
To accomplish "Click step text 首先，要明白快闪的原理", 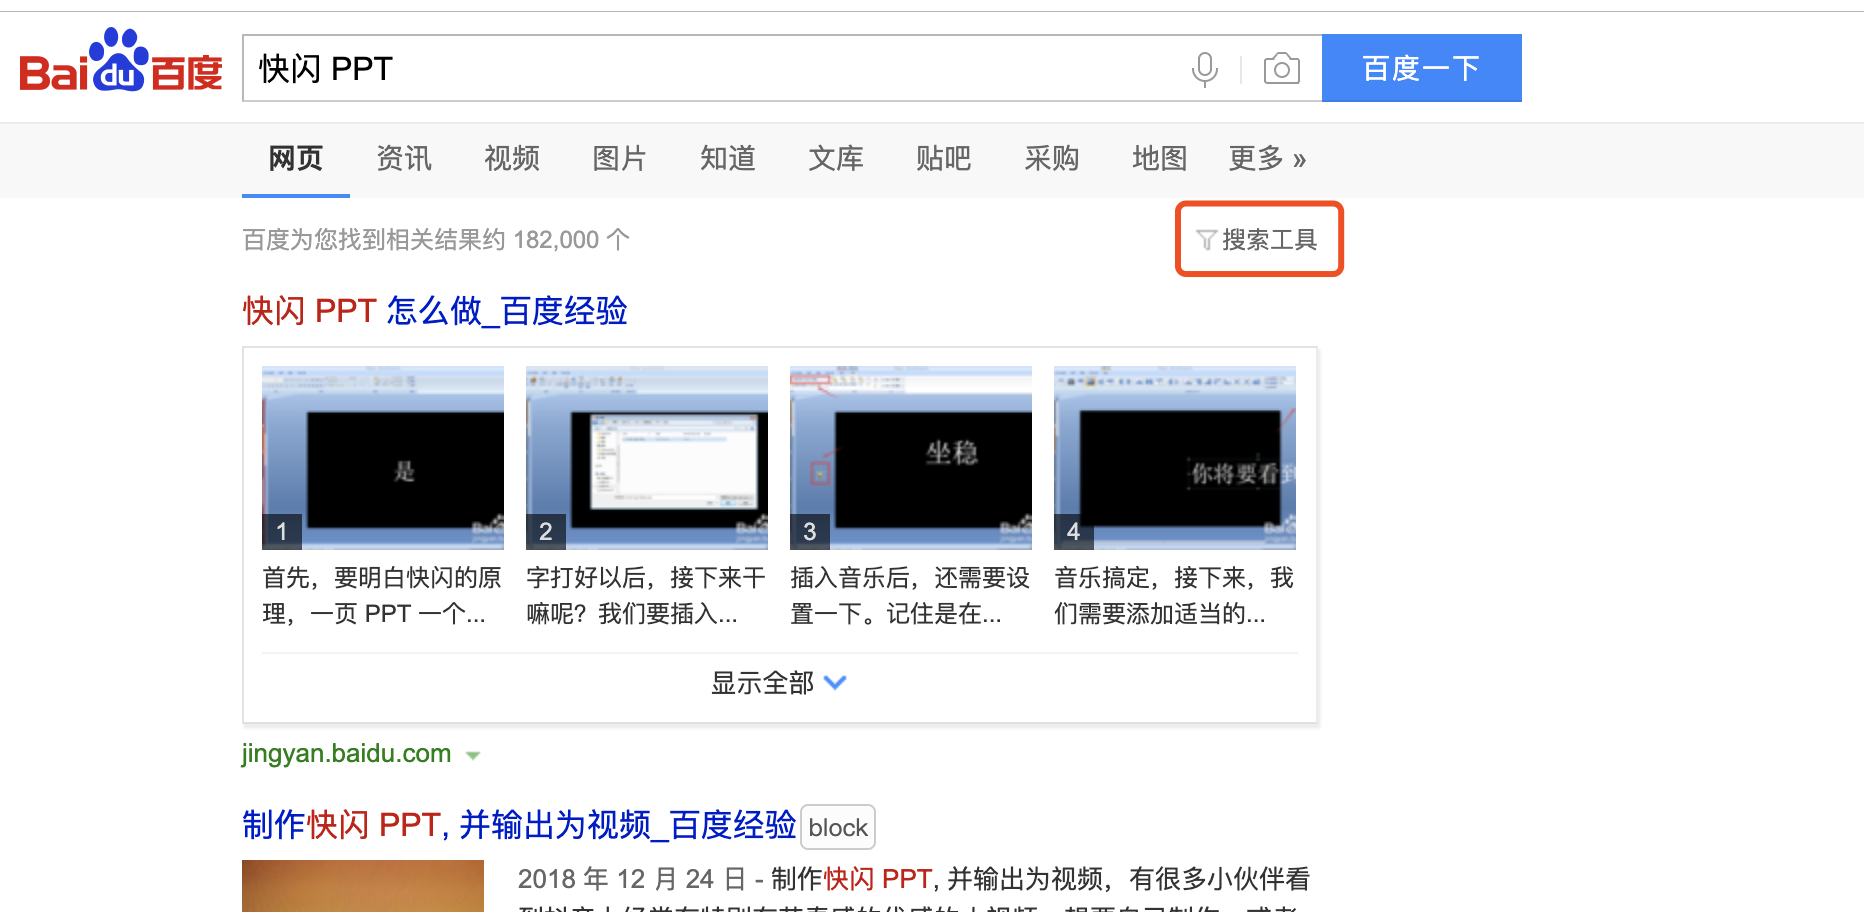I will coord(382,596).
